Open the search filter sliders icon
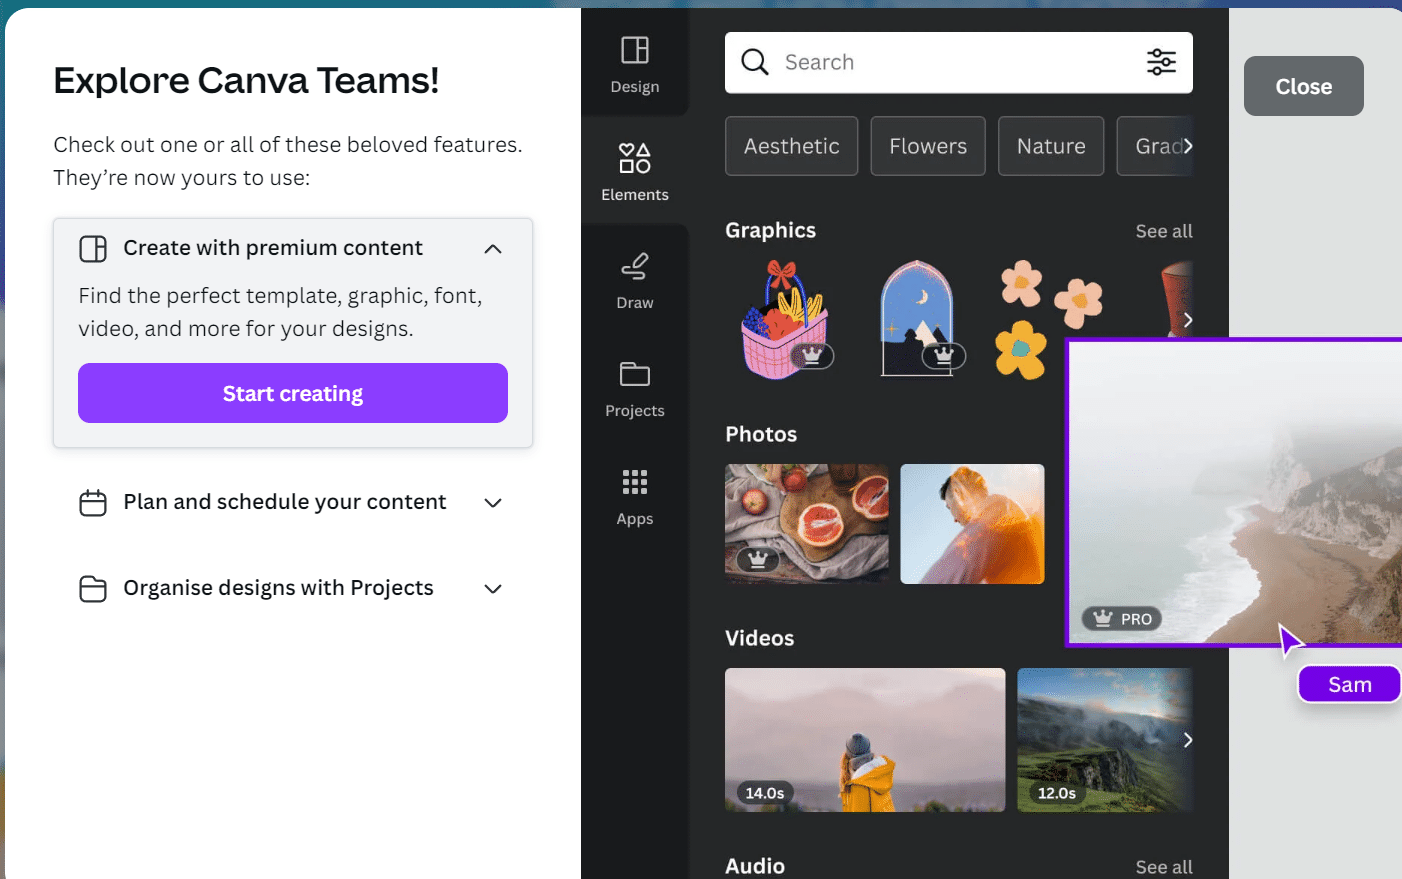Screen dimensions: 1402x879 pos(1161,62)
